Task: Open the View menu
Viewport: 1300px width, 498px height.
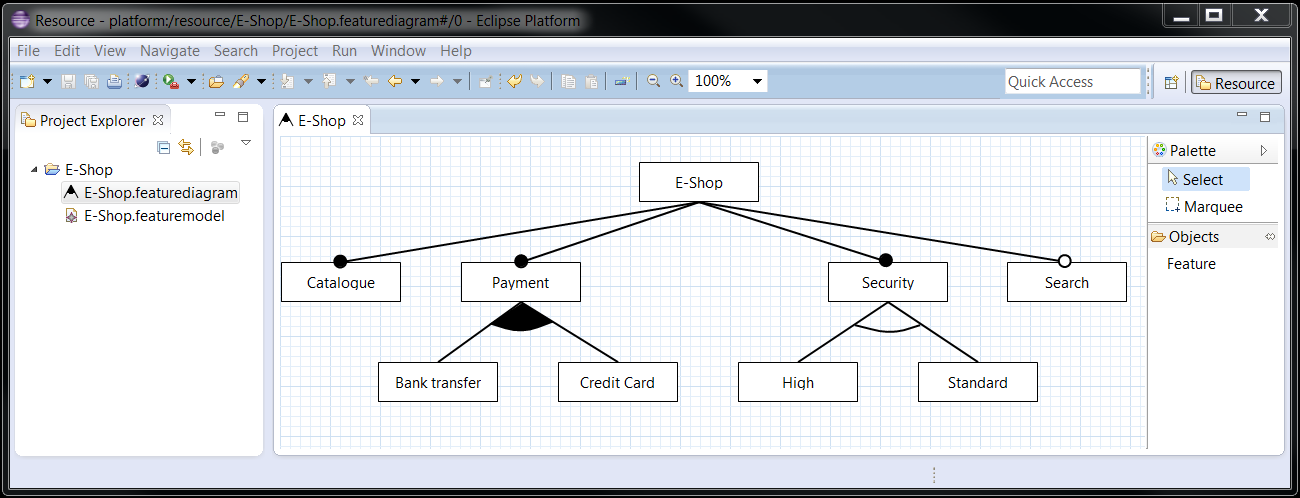Action: 110,51
